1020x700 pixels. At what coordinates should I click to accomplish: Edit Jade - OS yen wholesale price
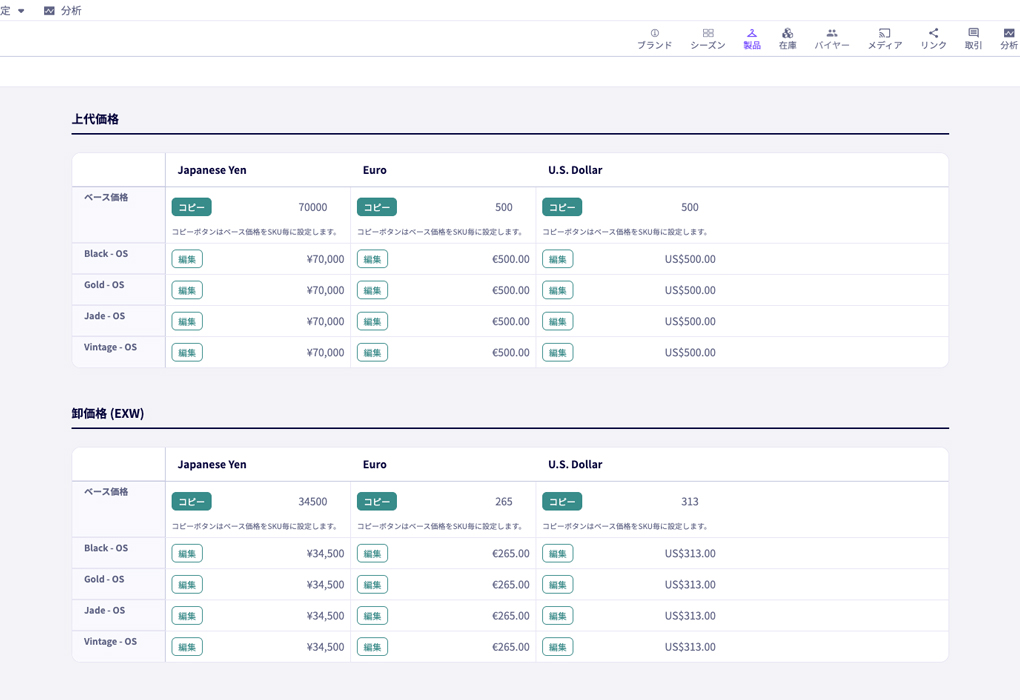[187, 615]
